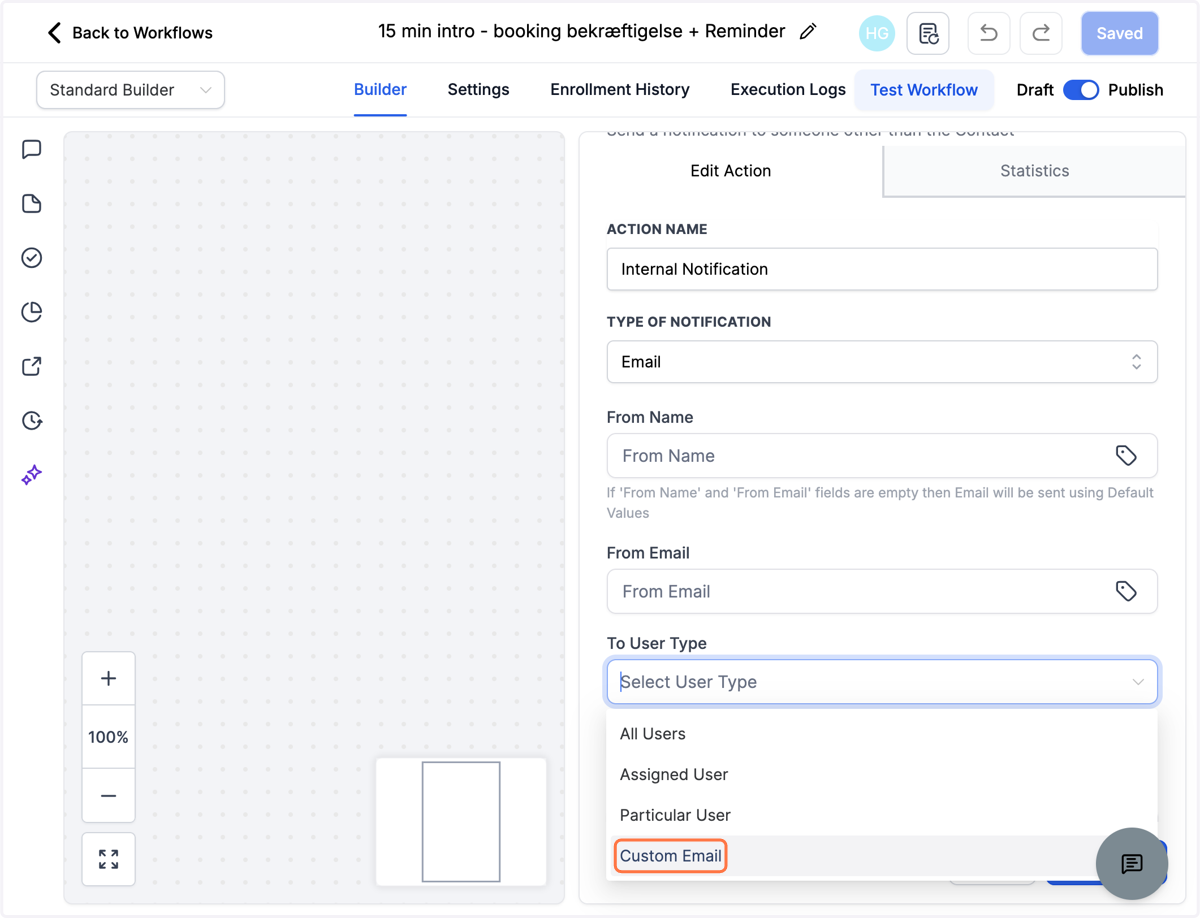The image size is (1200, 918).
Task: Choose All Users option
Action: pyautogui.click(x=882, y=734)
